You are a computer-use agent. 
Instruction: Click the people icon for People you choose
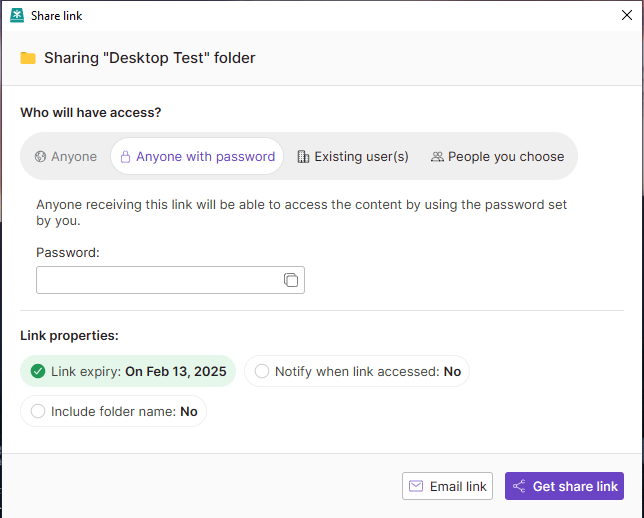tap(437, 157)
